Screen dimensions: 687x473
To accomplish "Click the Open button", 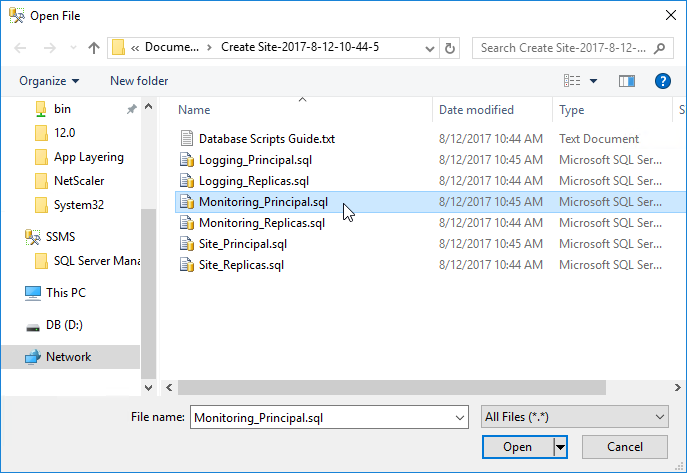I will (517, 447).
